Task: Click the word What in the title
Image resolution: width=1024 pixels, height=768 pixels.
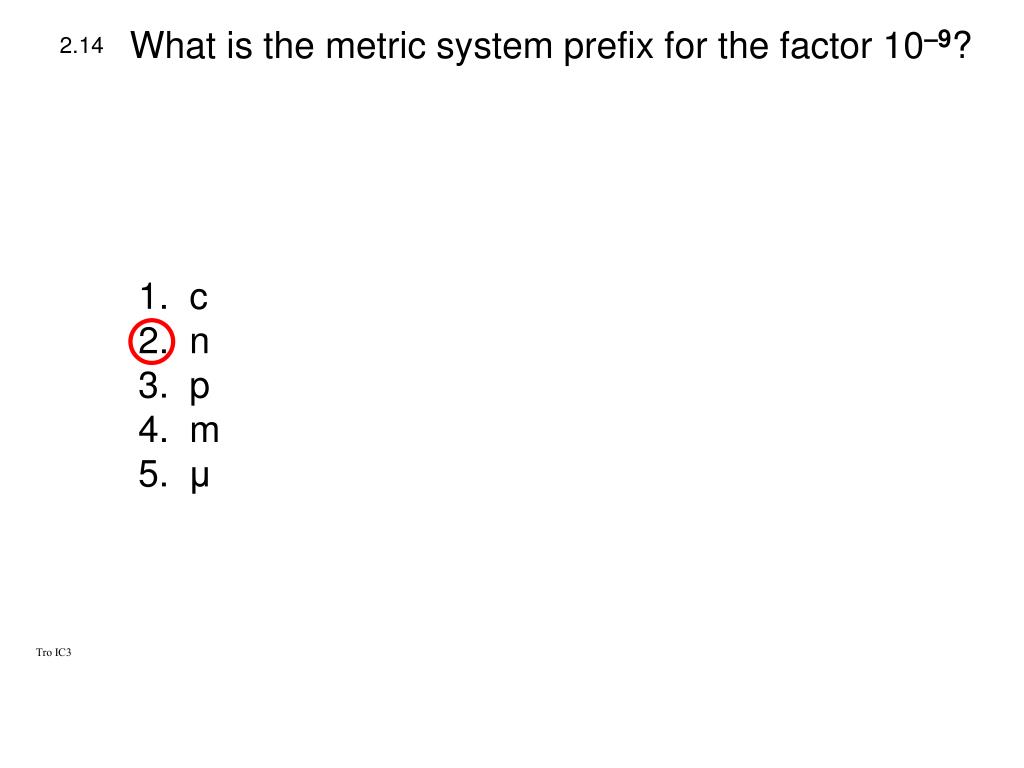Action: (x=173, y=46)
